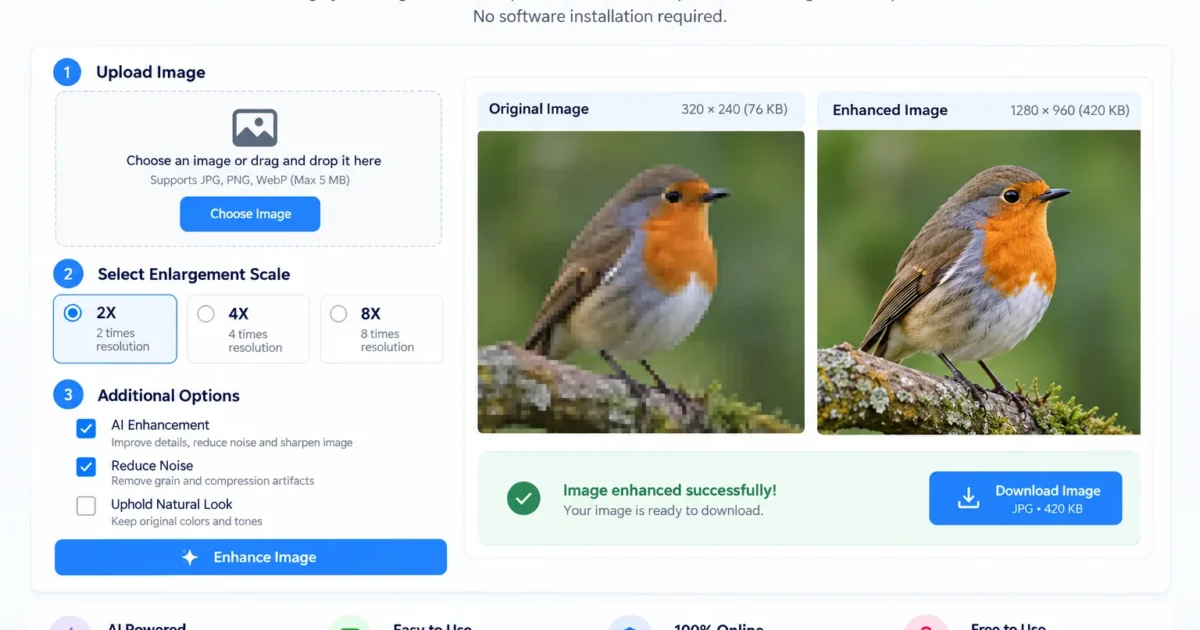
Task: Click the download arrow icon
Action: (x=968, y=498)
